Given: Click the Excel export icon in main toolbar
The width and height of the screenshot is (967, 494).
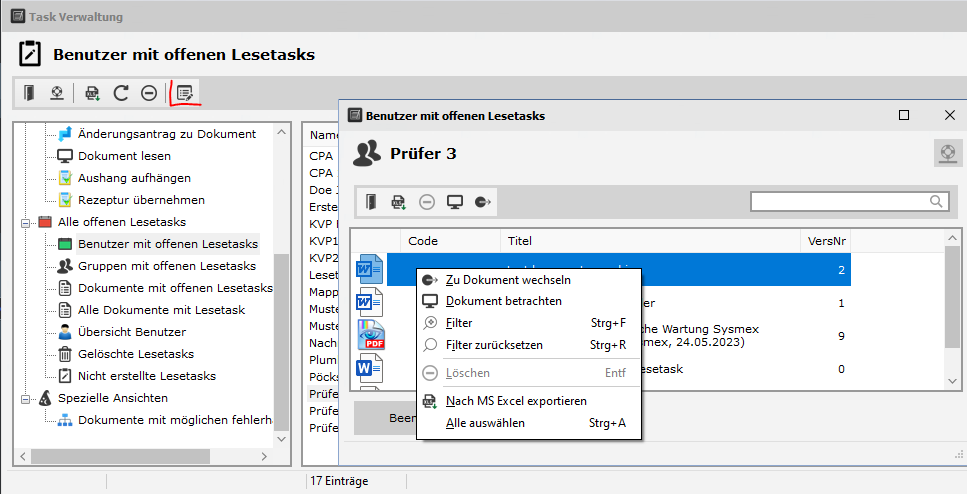Looking at the screenshot, I should 93,93.
